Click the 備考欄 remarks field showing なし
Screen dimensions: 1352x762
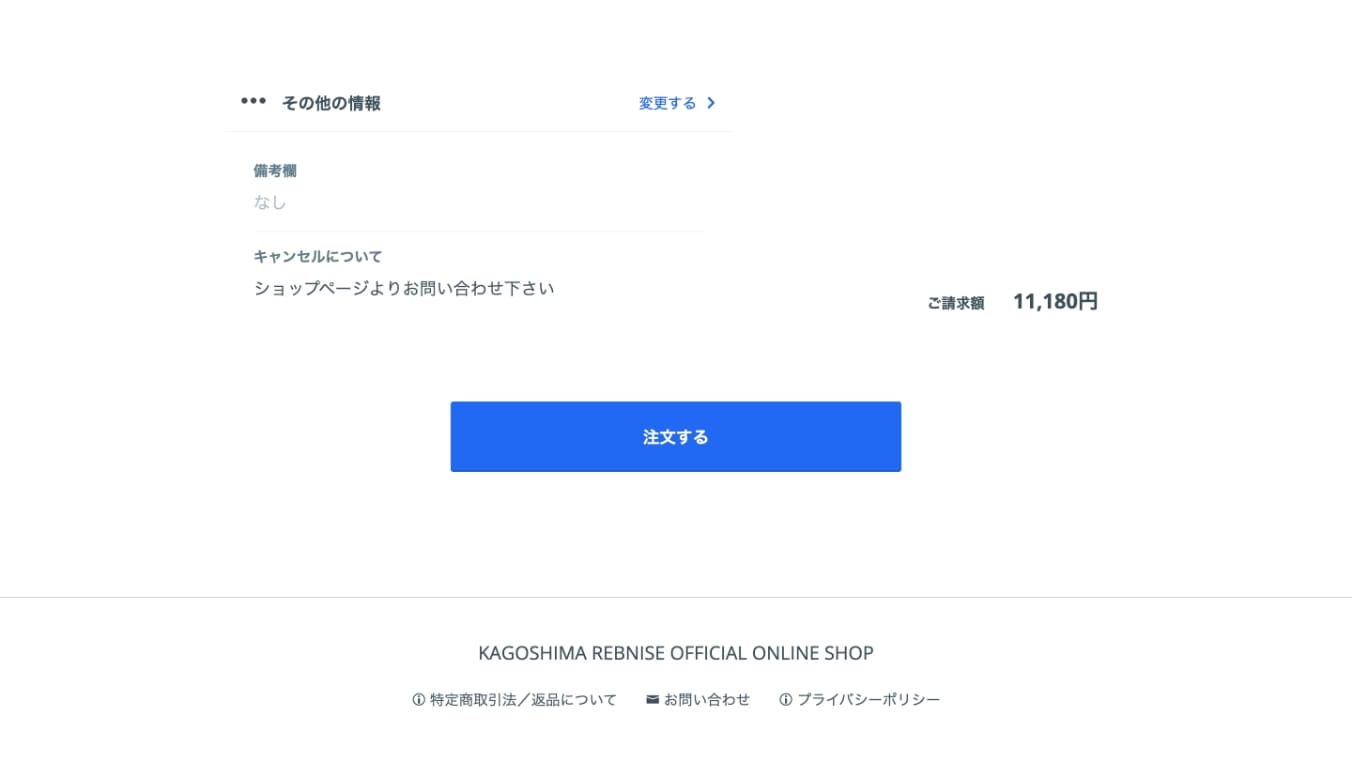pos(270,201)
